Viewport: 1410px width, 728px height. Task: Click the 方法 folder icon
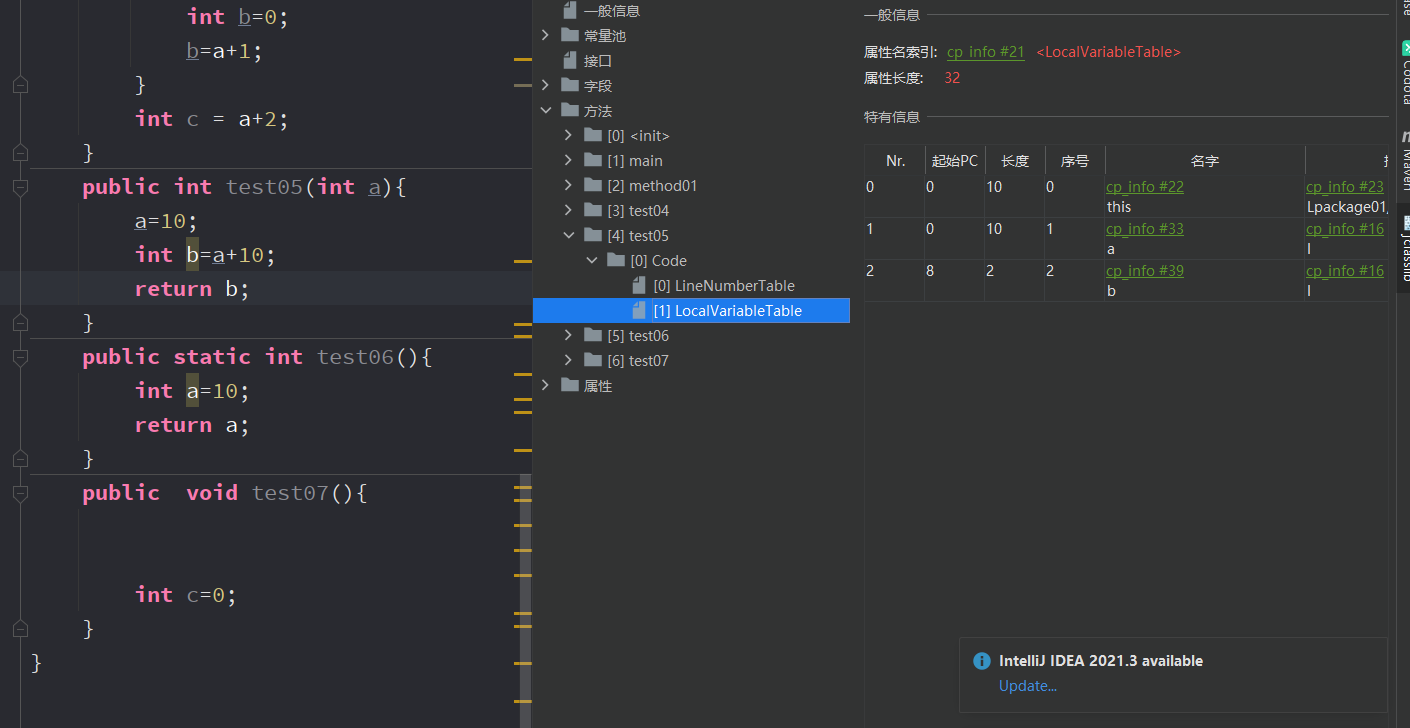click(x=570, y=110)
